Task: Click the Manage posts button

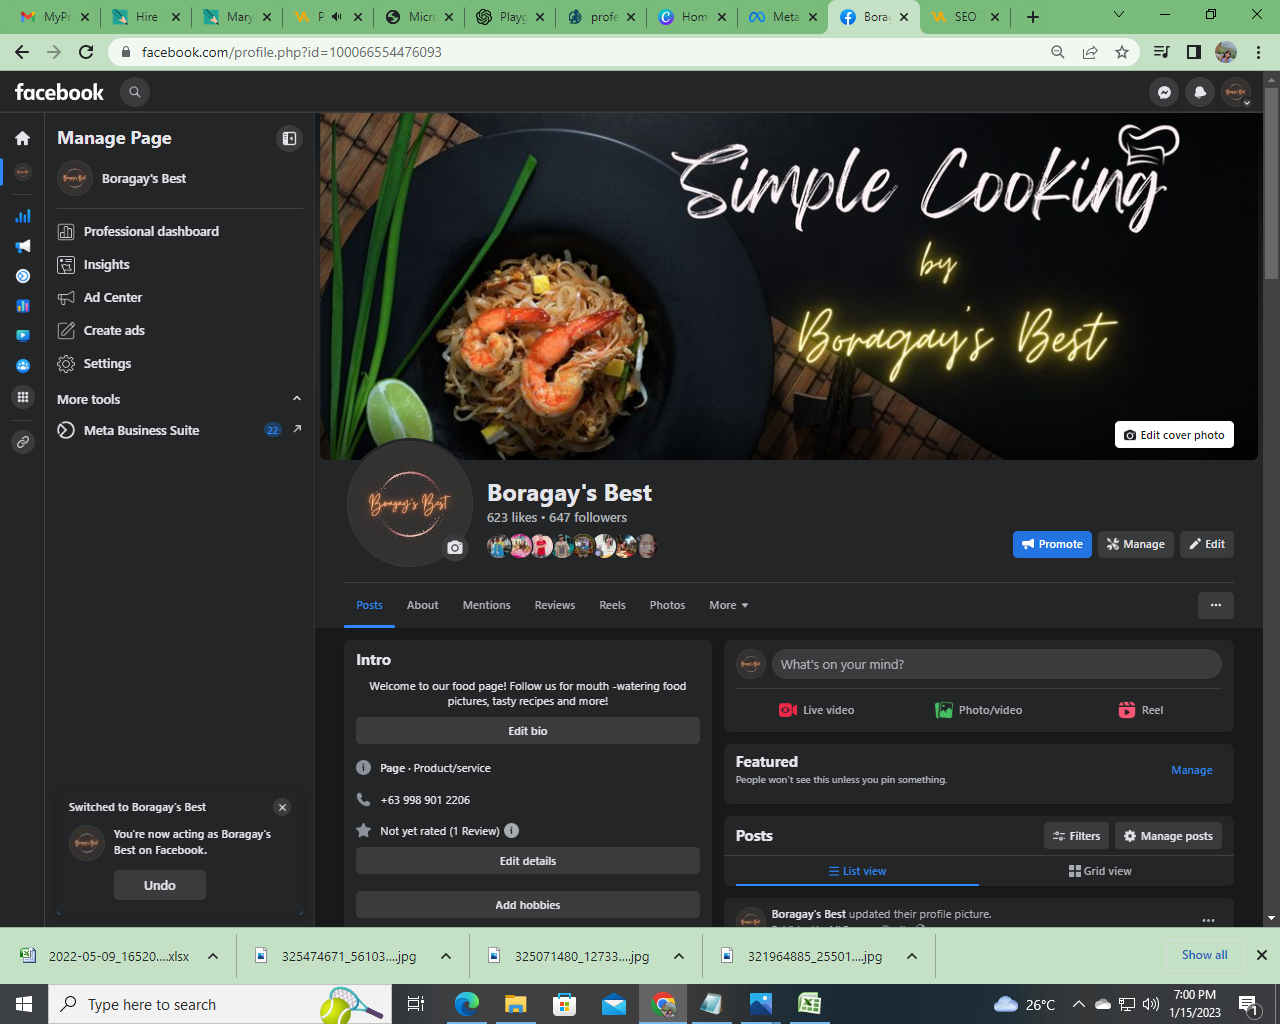Action: point(1168,836)
